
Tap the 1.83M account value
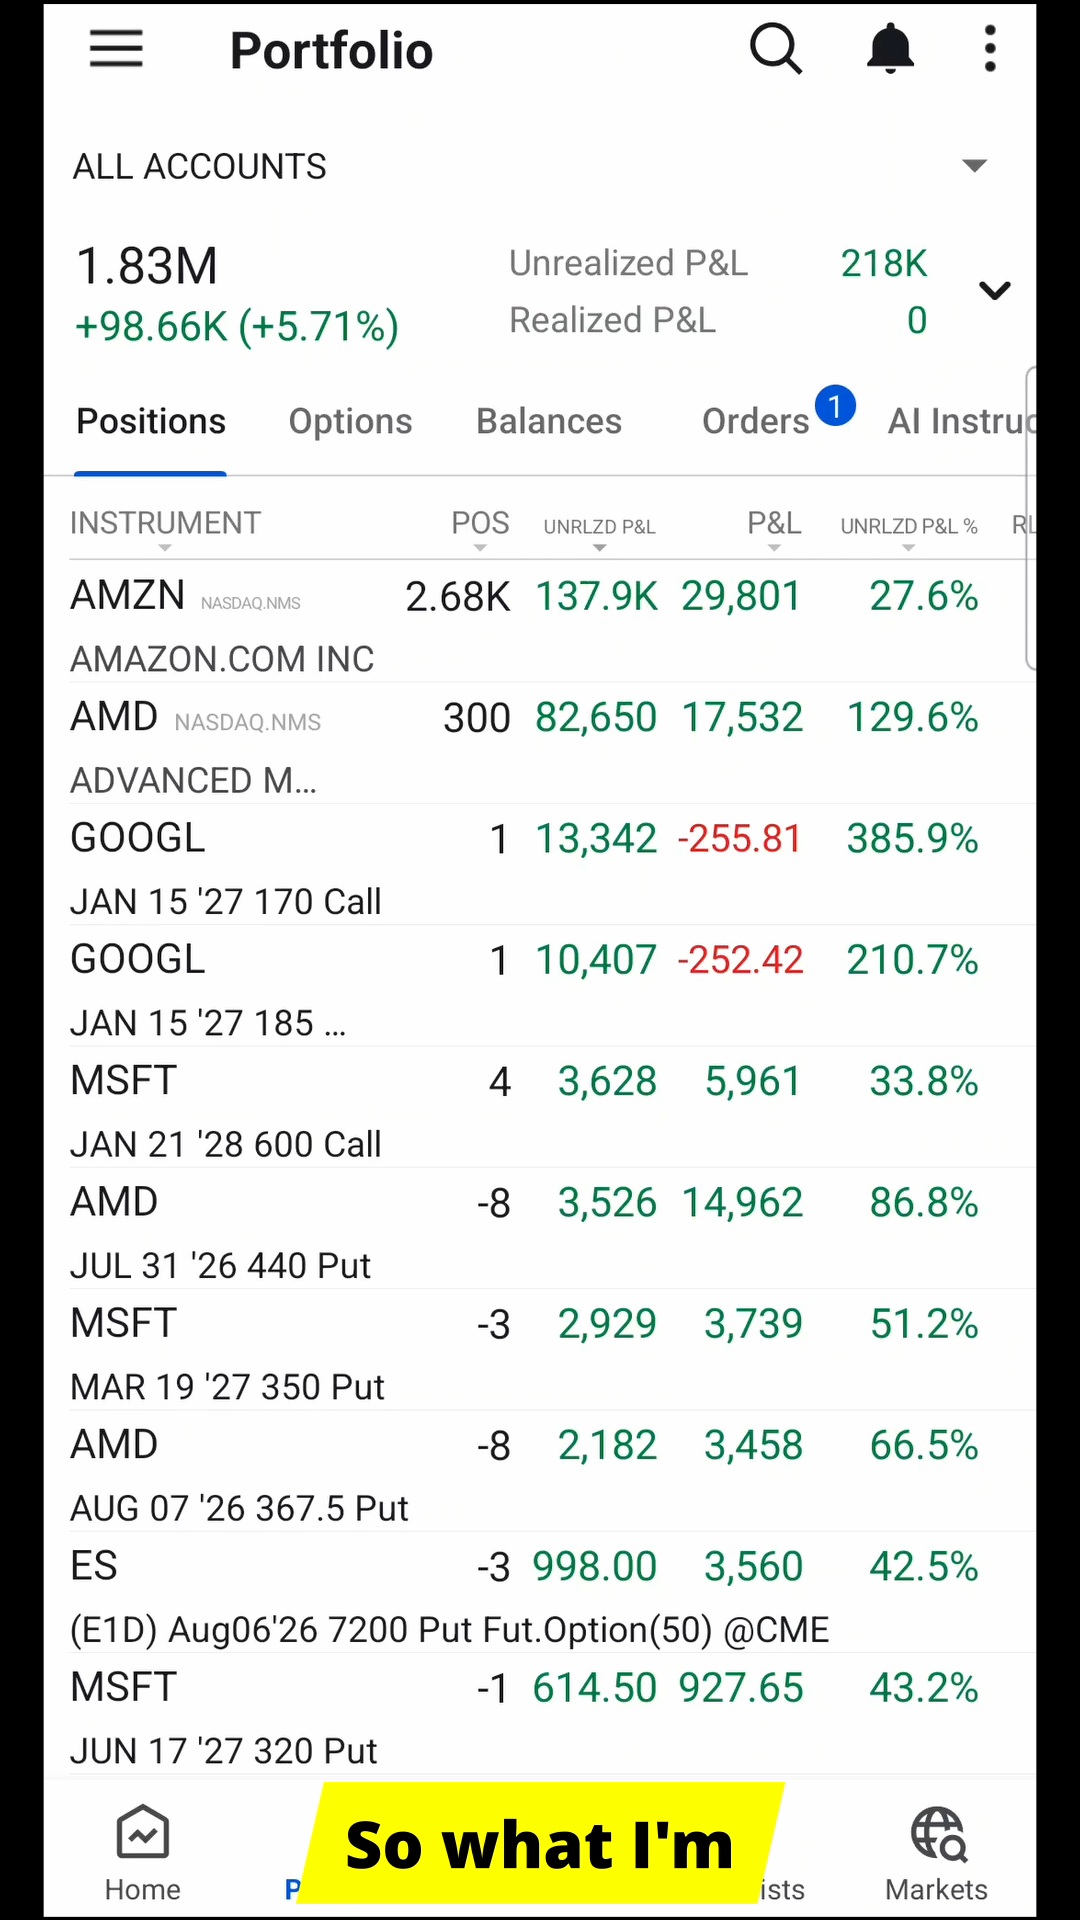(147, 267)
